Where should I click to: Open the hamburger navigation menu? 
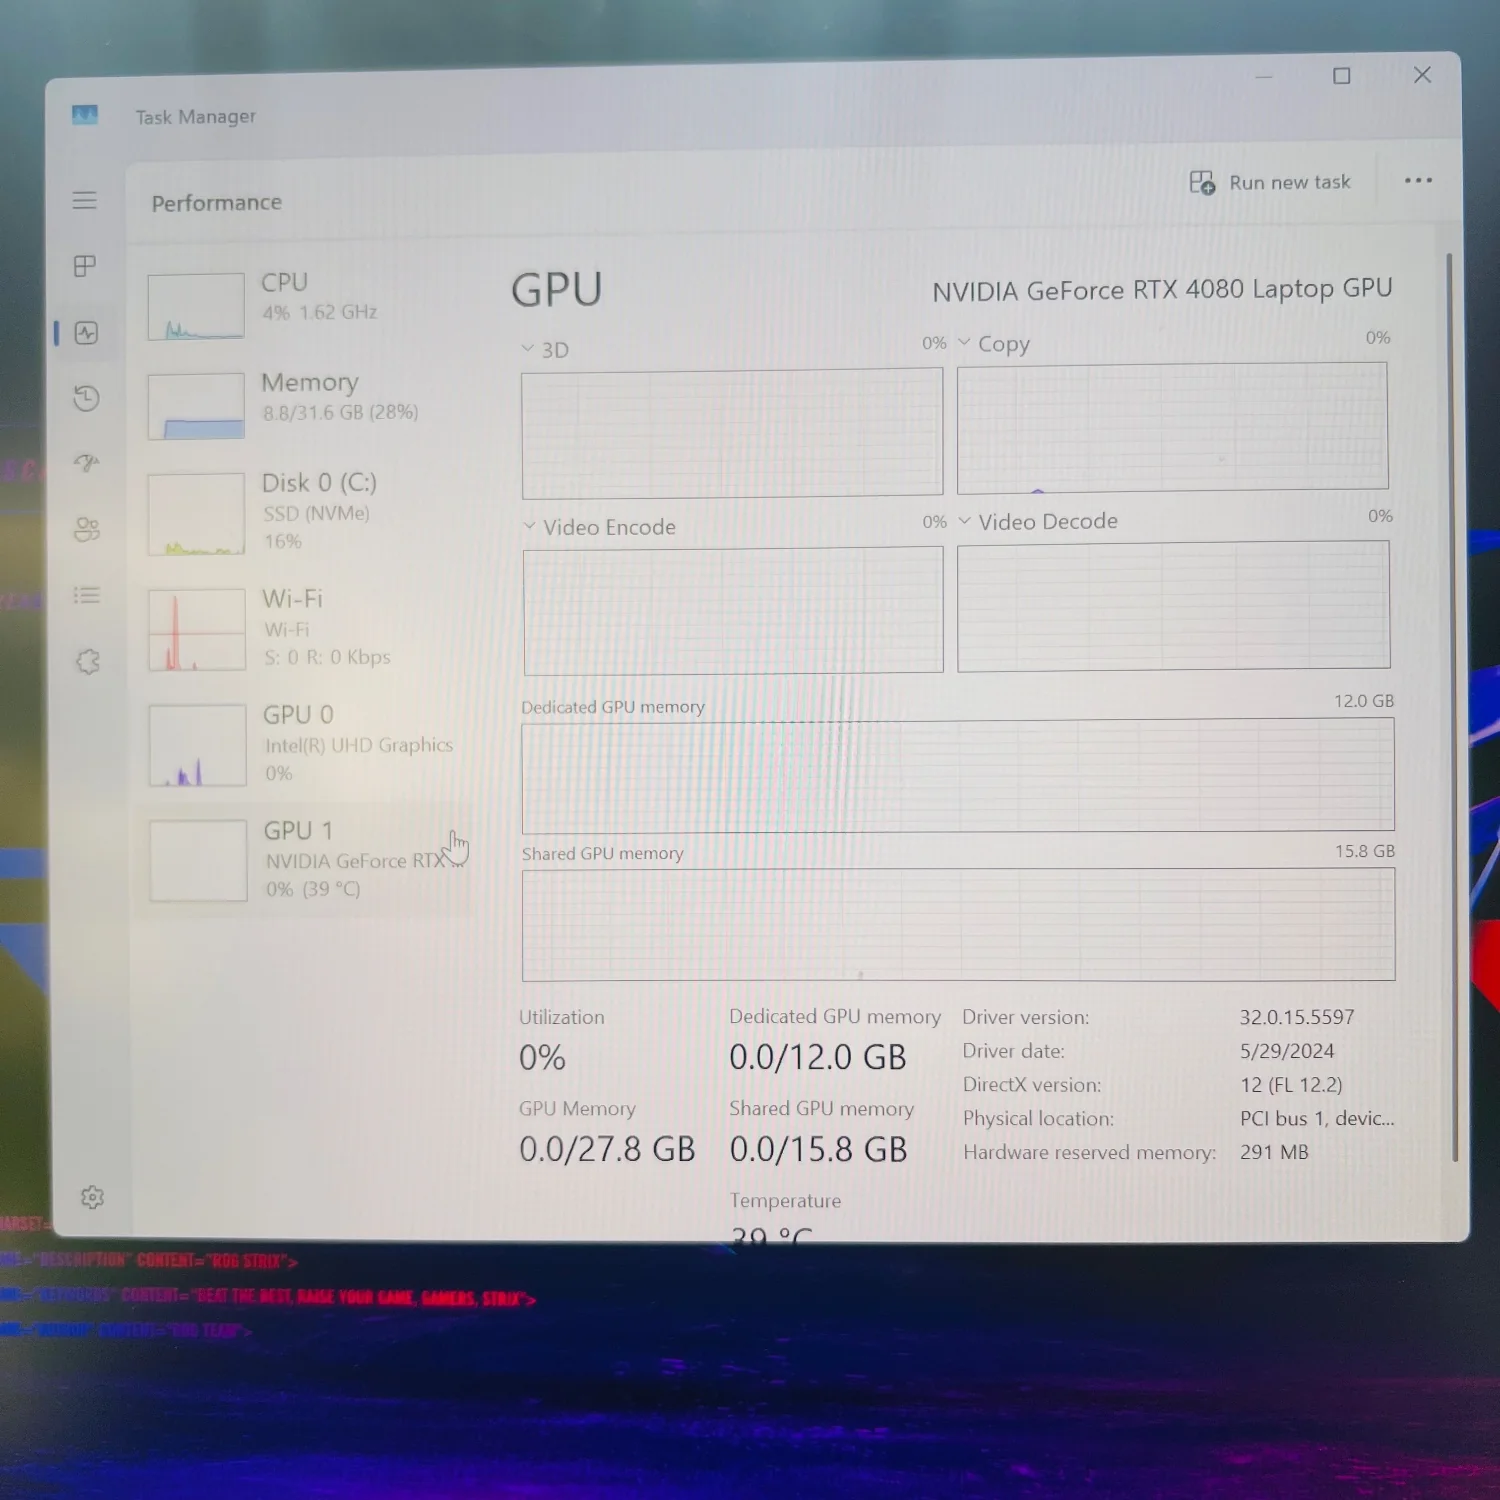pyautogui.click(x=85, y=200)
